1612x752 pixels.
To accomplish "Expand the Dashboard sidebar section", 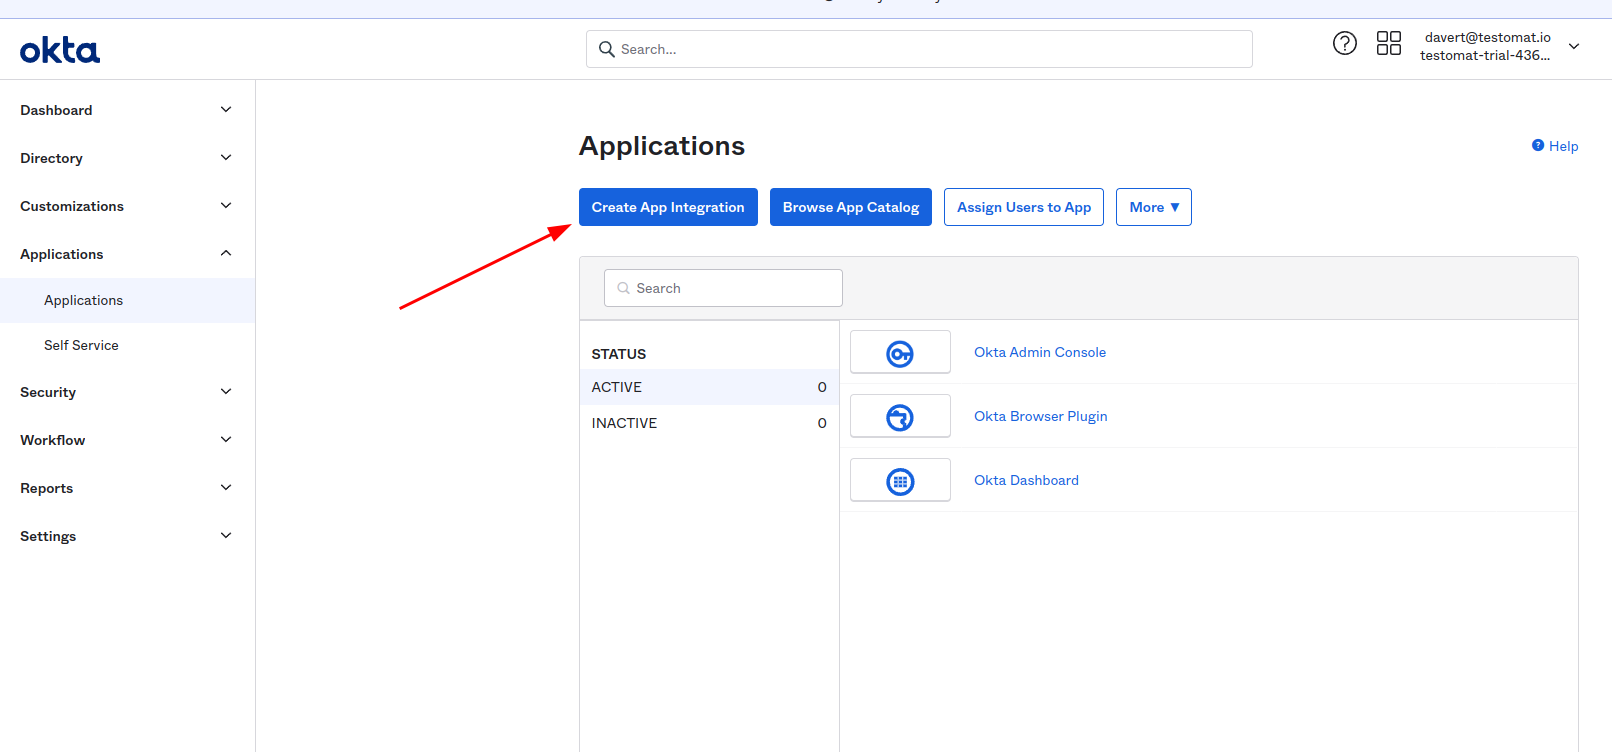I will [226, 110].
